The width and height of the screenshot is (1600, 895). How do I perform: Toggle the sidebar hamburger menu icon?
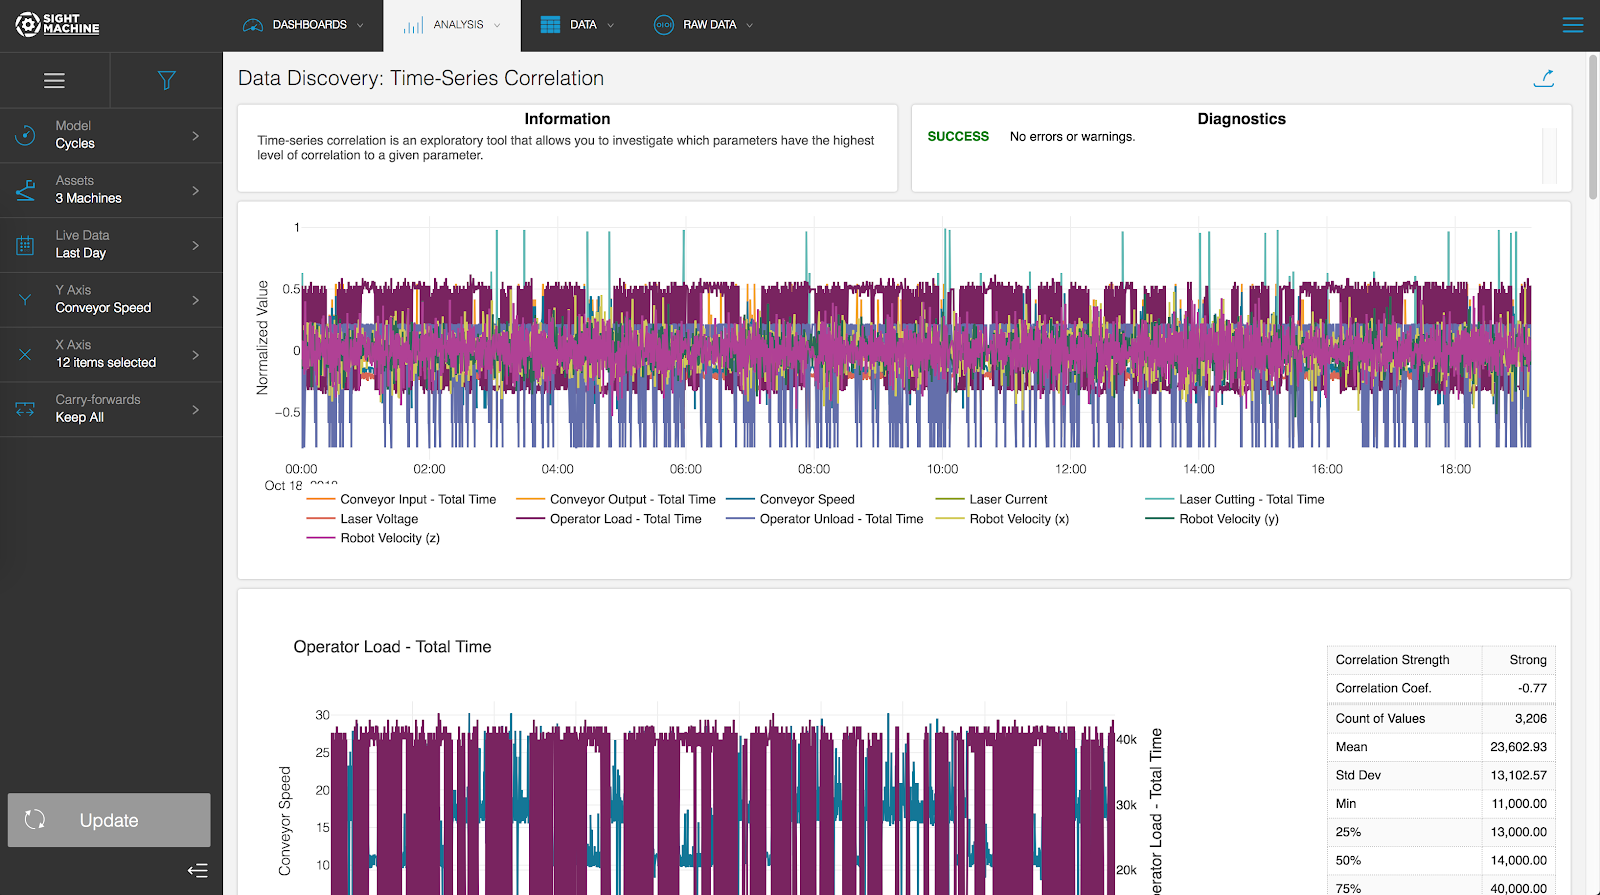55,81
